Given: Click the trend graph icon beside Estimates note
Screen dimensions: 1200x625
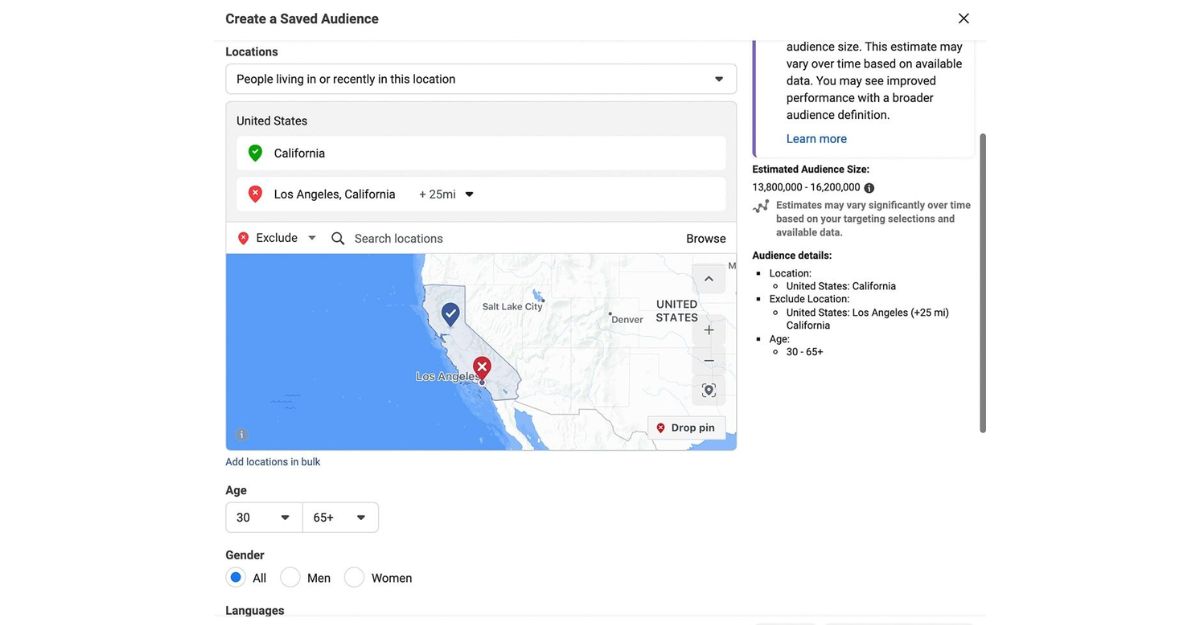Looking at the screenshot, I should (x=761, y=206).
